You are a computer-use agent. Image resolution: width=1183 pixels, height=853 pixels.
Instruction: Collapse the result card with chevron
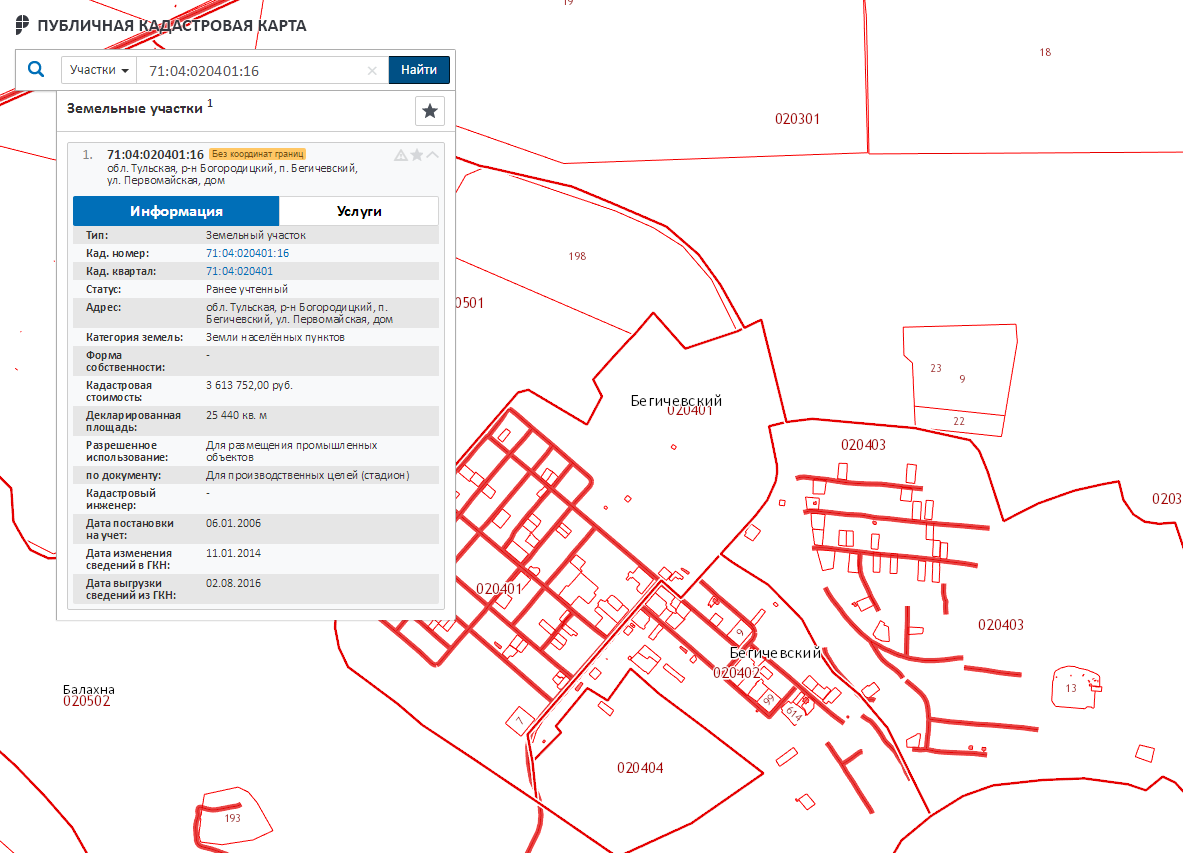433,155
